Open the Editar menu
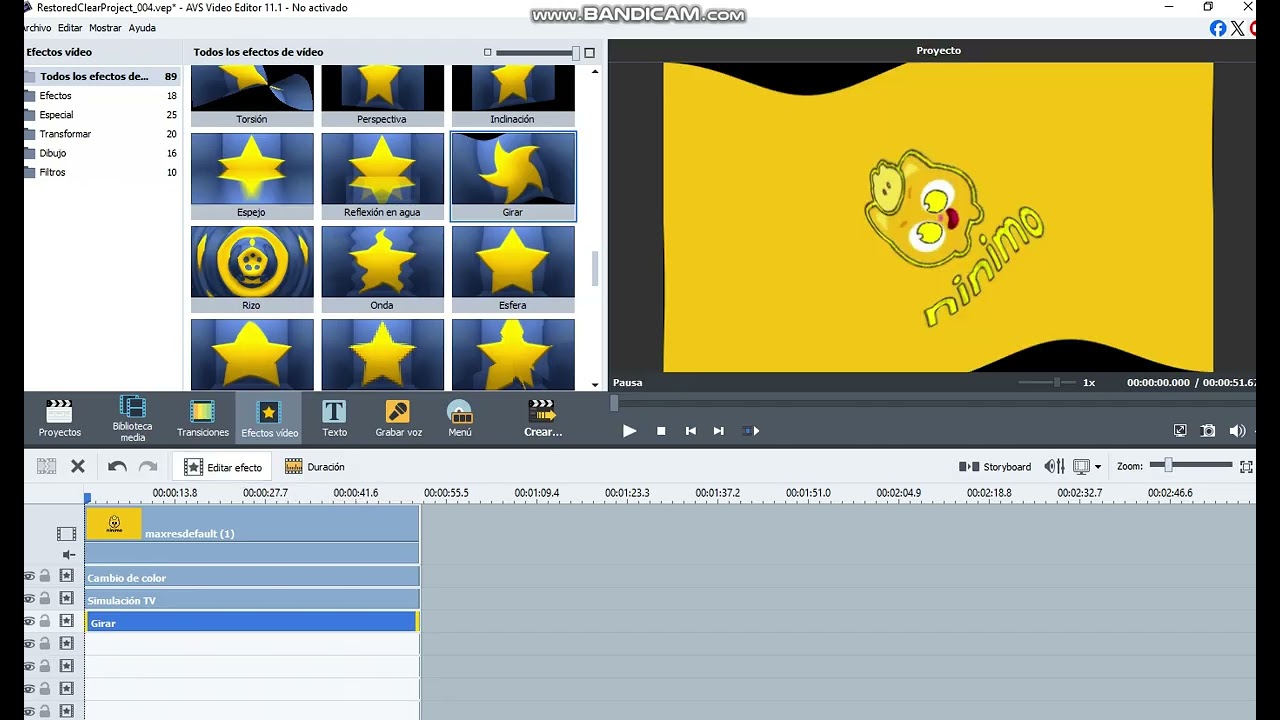The image size is (1280, 720). coord(70,28)
